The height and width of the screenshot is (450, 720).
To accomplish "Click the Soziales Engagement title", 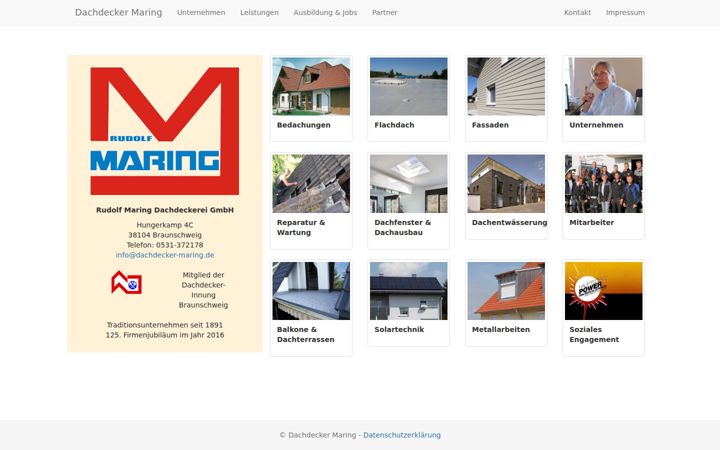I will 594,334.
